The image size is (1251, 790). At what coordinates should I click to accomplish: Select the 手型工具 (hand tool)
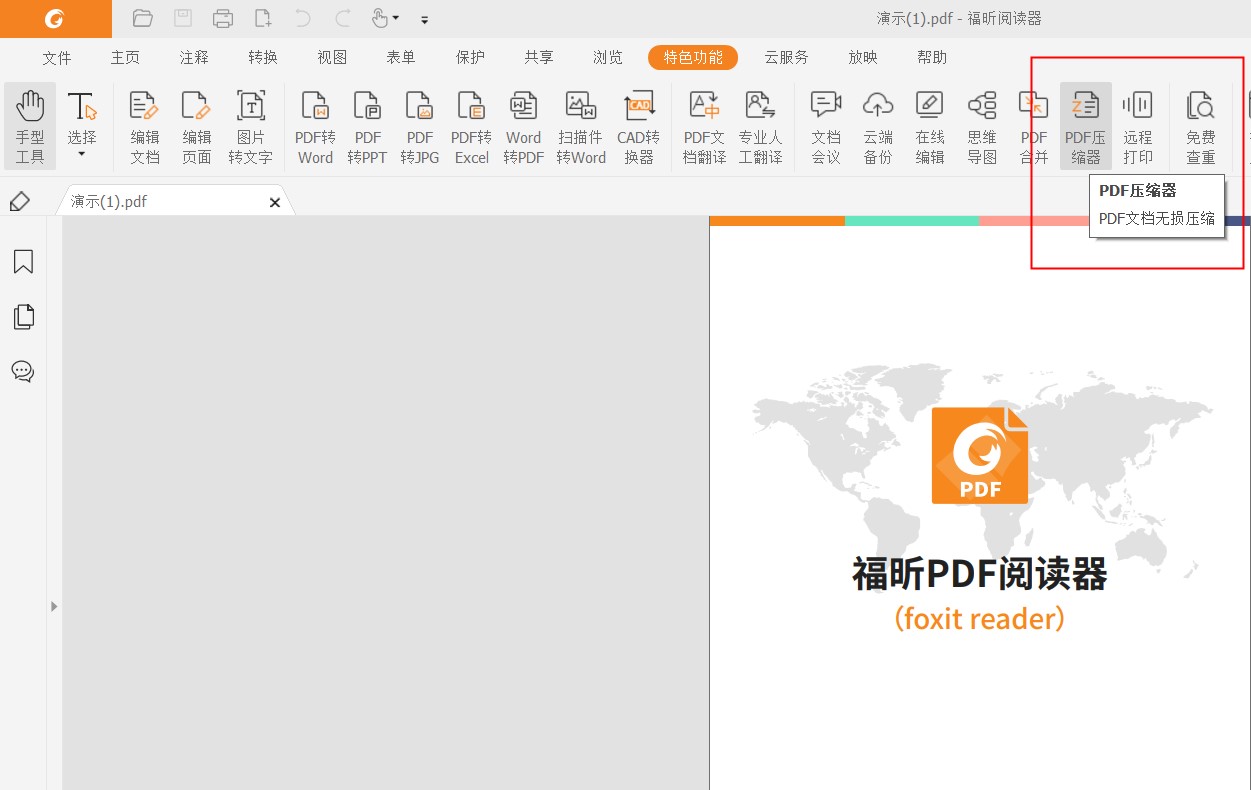coord(29,126)
